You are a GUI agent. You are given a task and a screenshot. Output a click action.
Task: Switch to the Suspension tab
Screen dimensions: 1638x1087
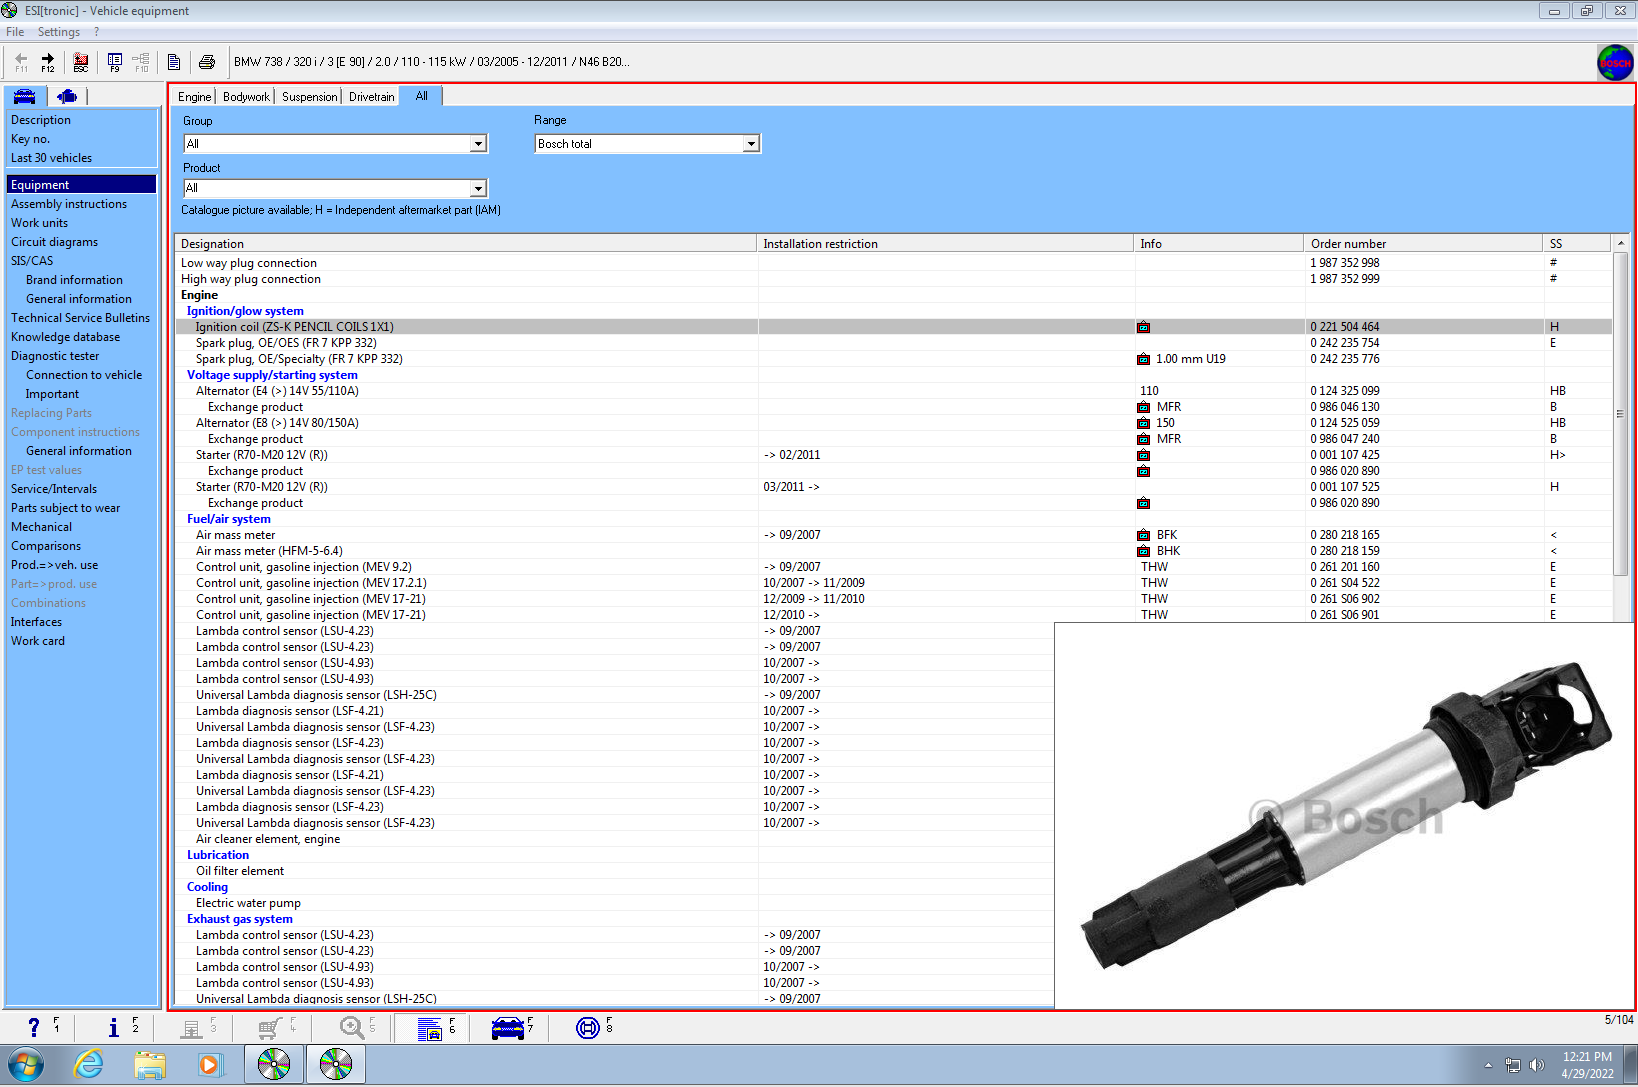point(309,97)
